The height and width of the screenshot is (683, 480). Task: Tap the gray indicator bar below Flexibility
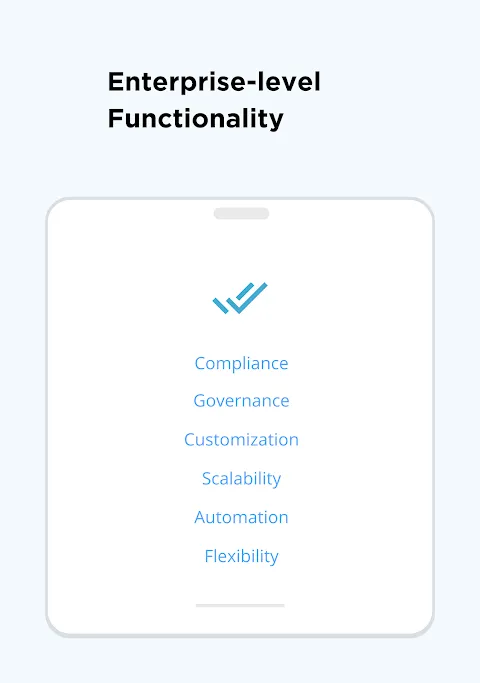240,605
